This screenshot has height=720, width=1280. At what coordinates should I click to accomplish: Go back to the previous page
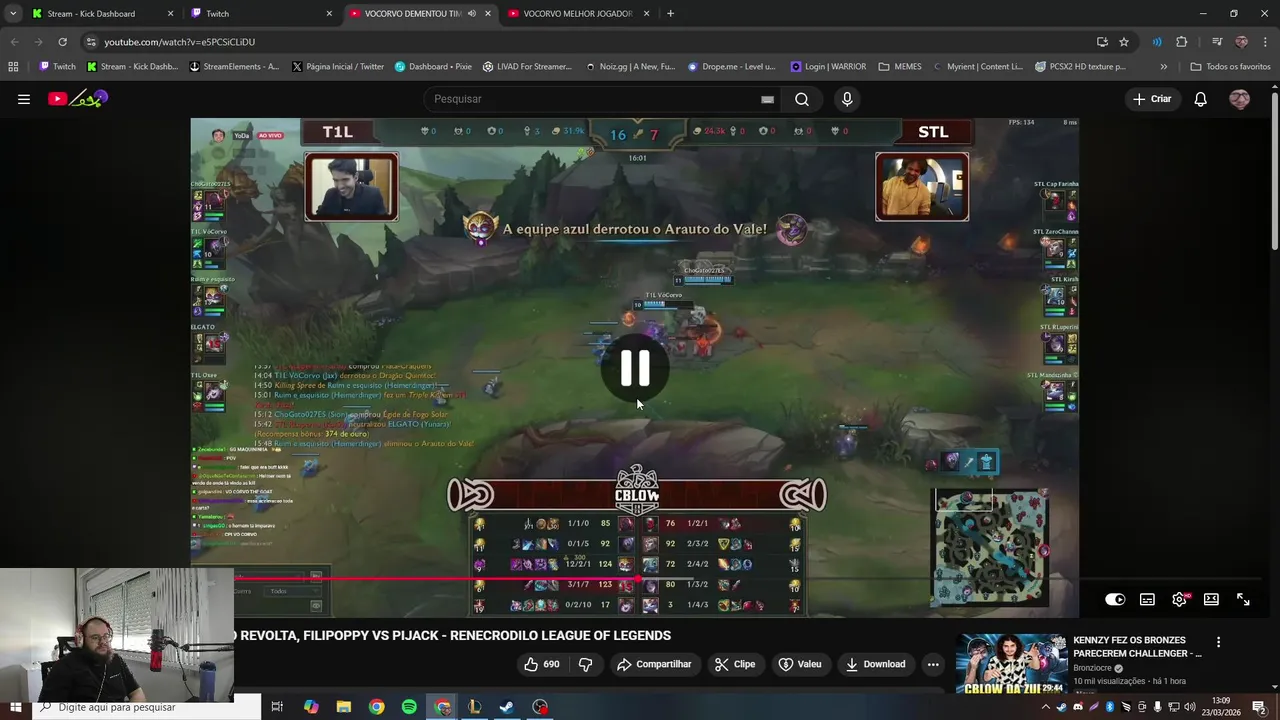click(x=14, y=42)
